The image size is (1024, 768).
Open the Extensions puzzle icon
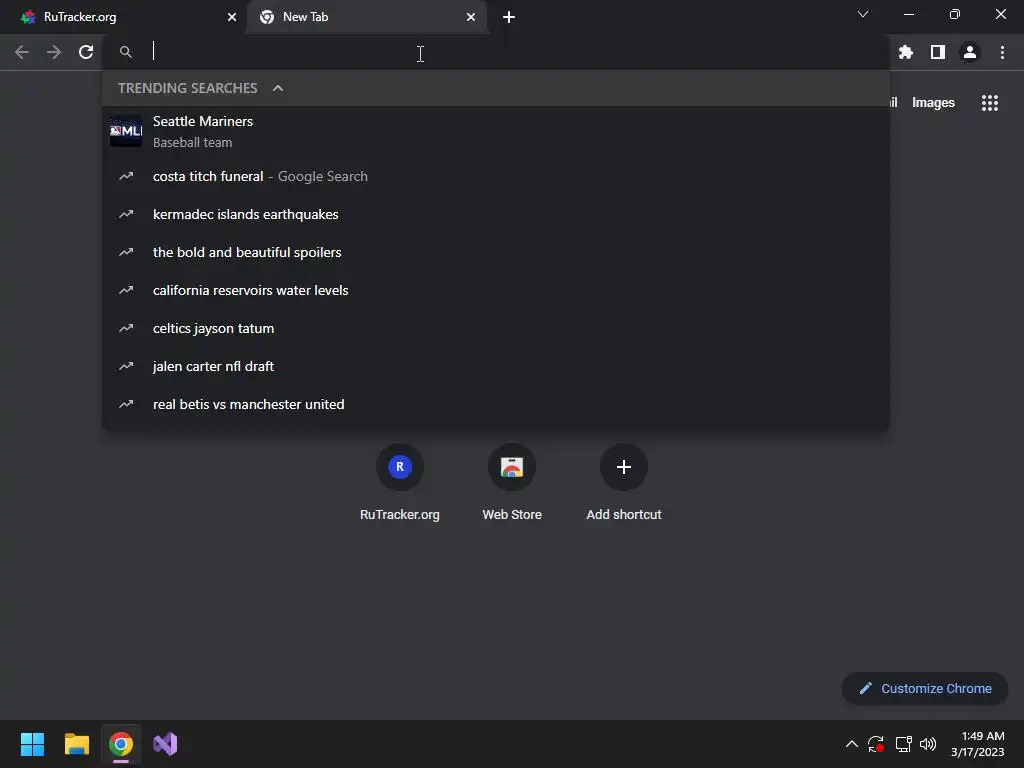click(x=906, y=52)
